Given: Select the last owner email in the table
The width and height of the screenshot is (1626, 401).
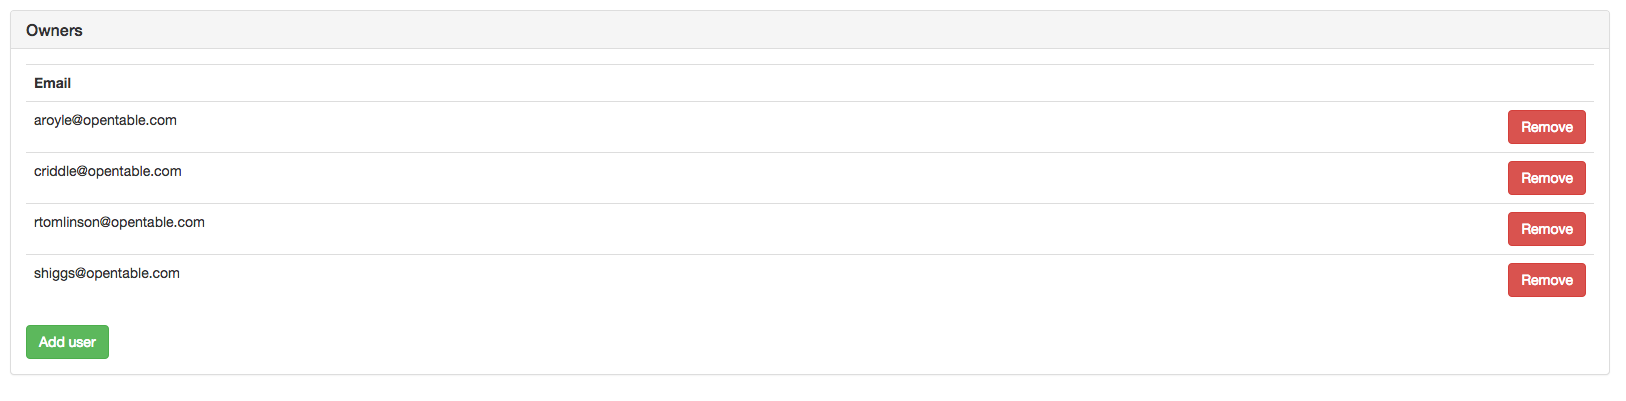Looking at the screenshot, I should [107, 273].
